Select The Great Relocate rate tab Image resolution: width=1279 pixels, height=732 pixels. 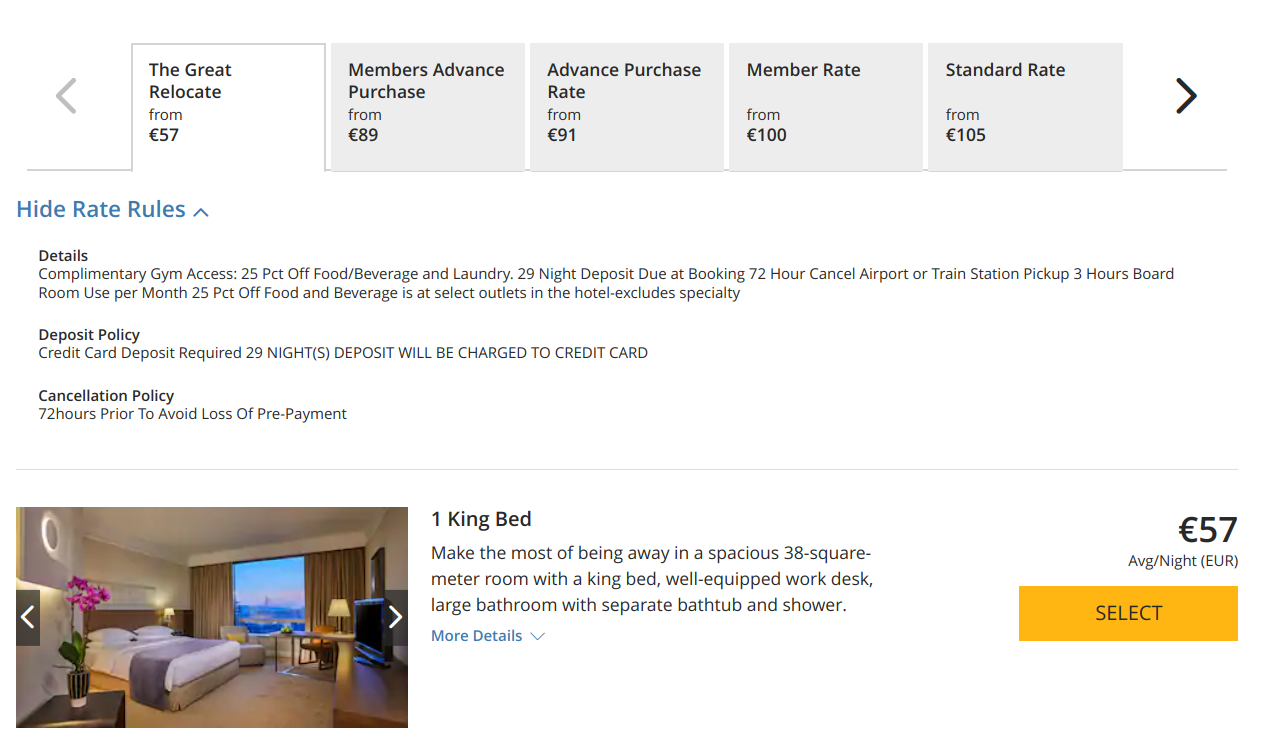pyautogui.click(x=228, y=106)
